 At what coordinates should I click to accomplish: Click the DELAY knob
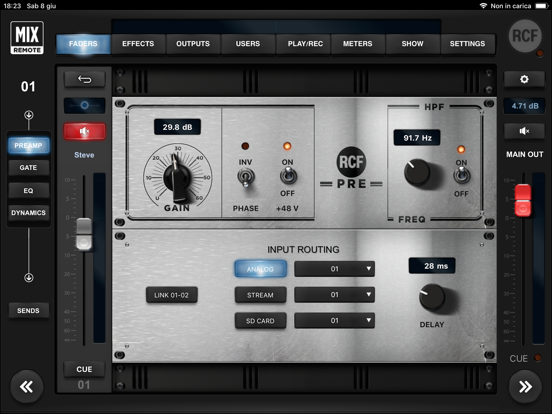click(x=432, y=297)
